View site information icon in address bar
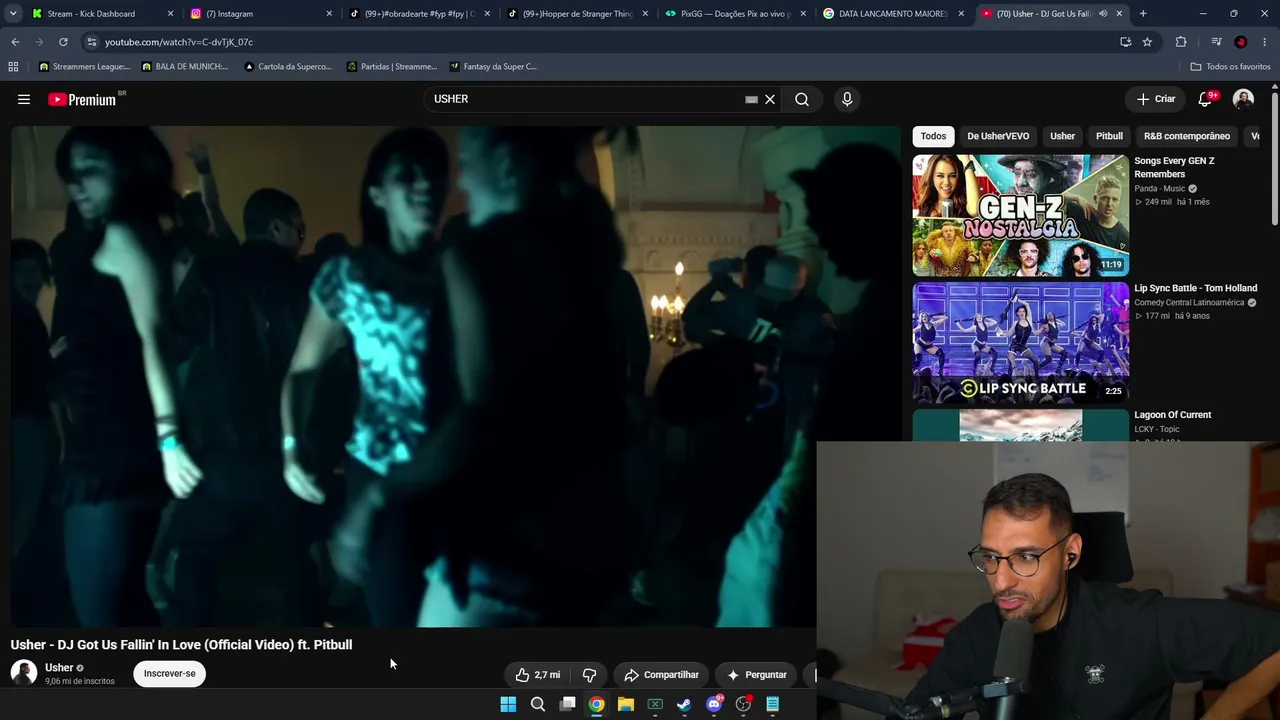Viewport: 1280px width, 720px height. coord(91,42)
